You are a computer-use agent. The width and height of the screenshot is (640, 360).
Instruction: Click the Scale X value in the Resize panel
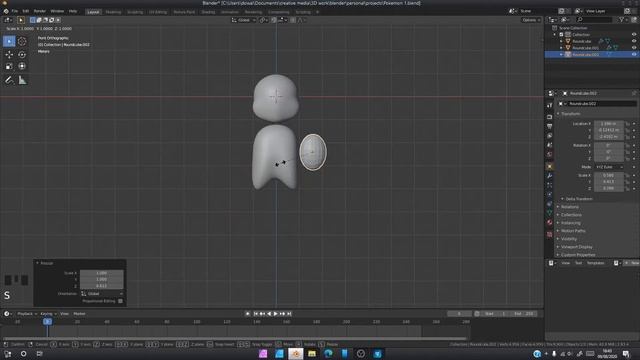pos(102,273)
